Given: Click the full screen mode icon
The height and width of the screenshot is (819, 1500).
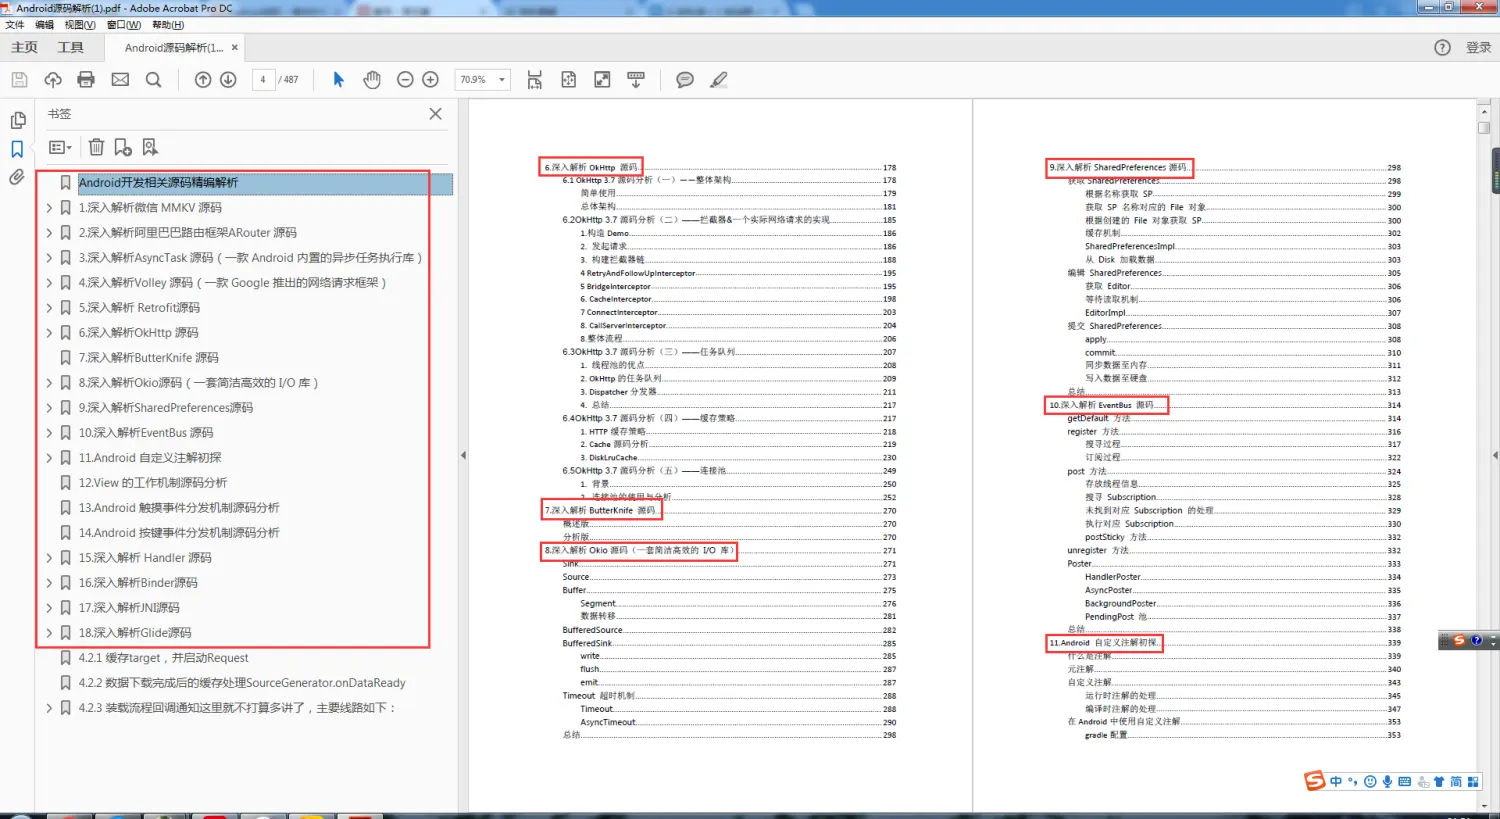Looking at the screenshot, I should (x=602, y=80).
